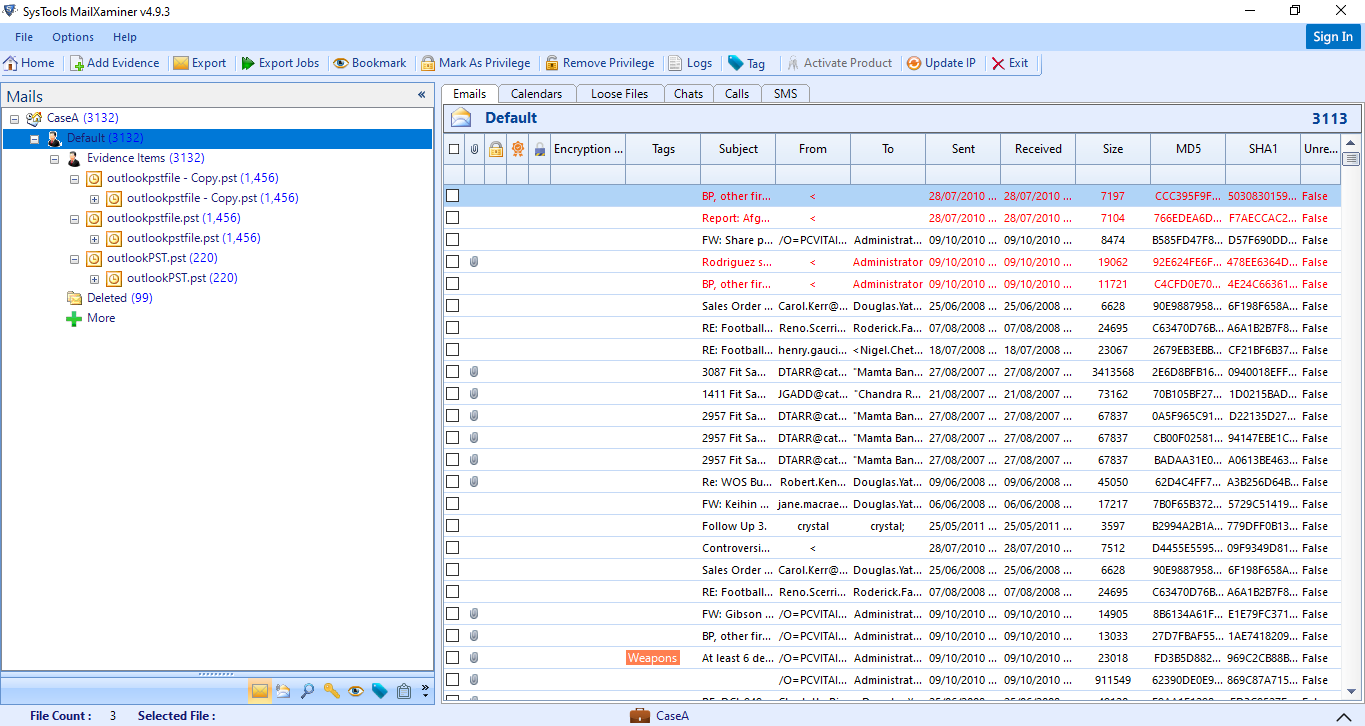Viewport: 1365px width, 726px height.
Task: Sort by the Received column header
Action: (1038, 149)
